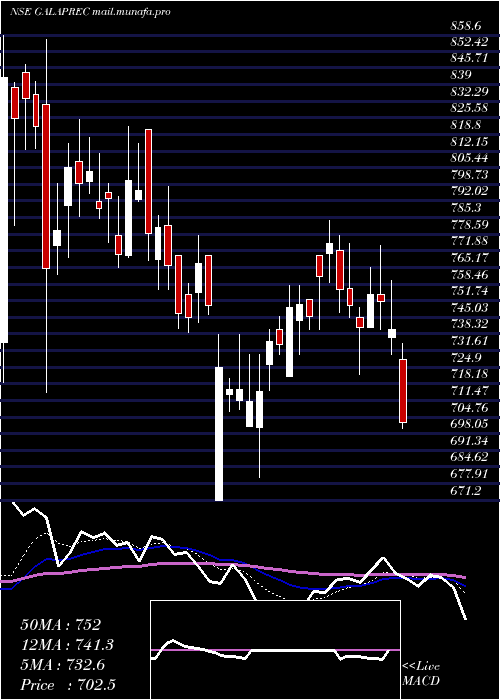Click the 738.32 price axis label

point(470,322)
